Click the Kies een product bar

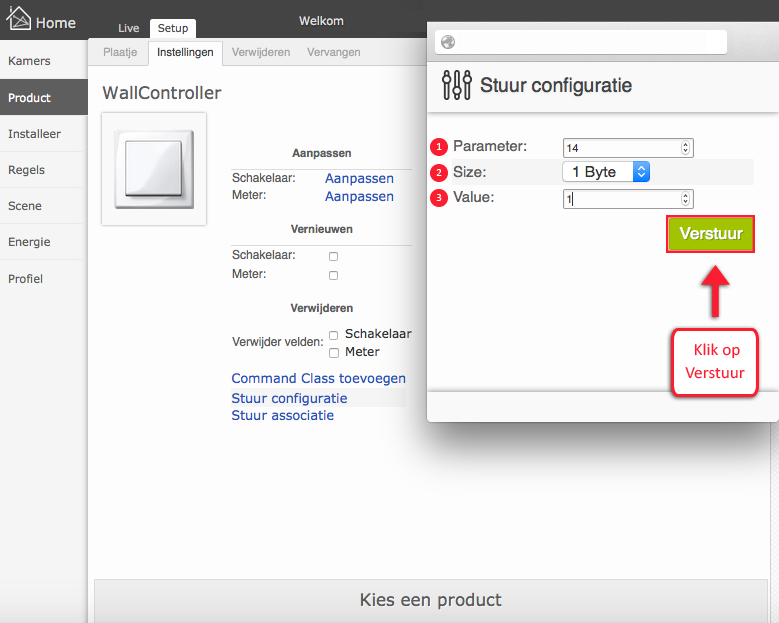431,600
